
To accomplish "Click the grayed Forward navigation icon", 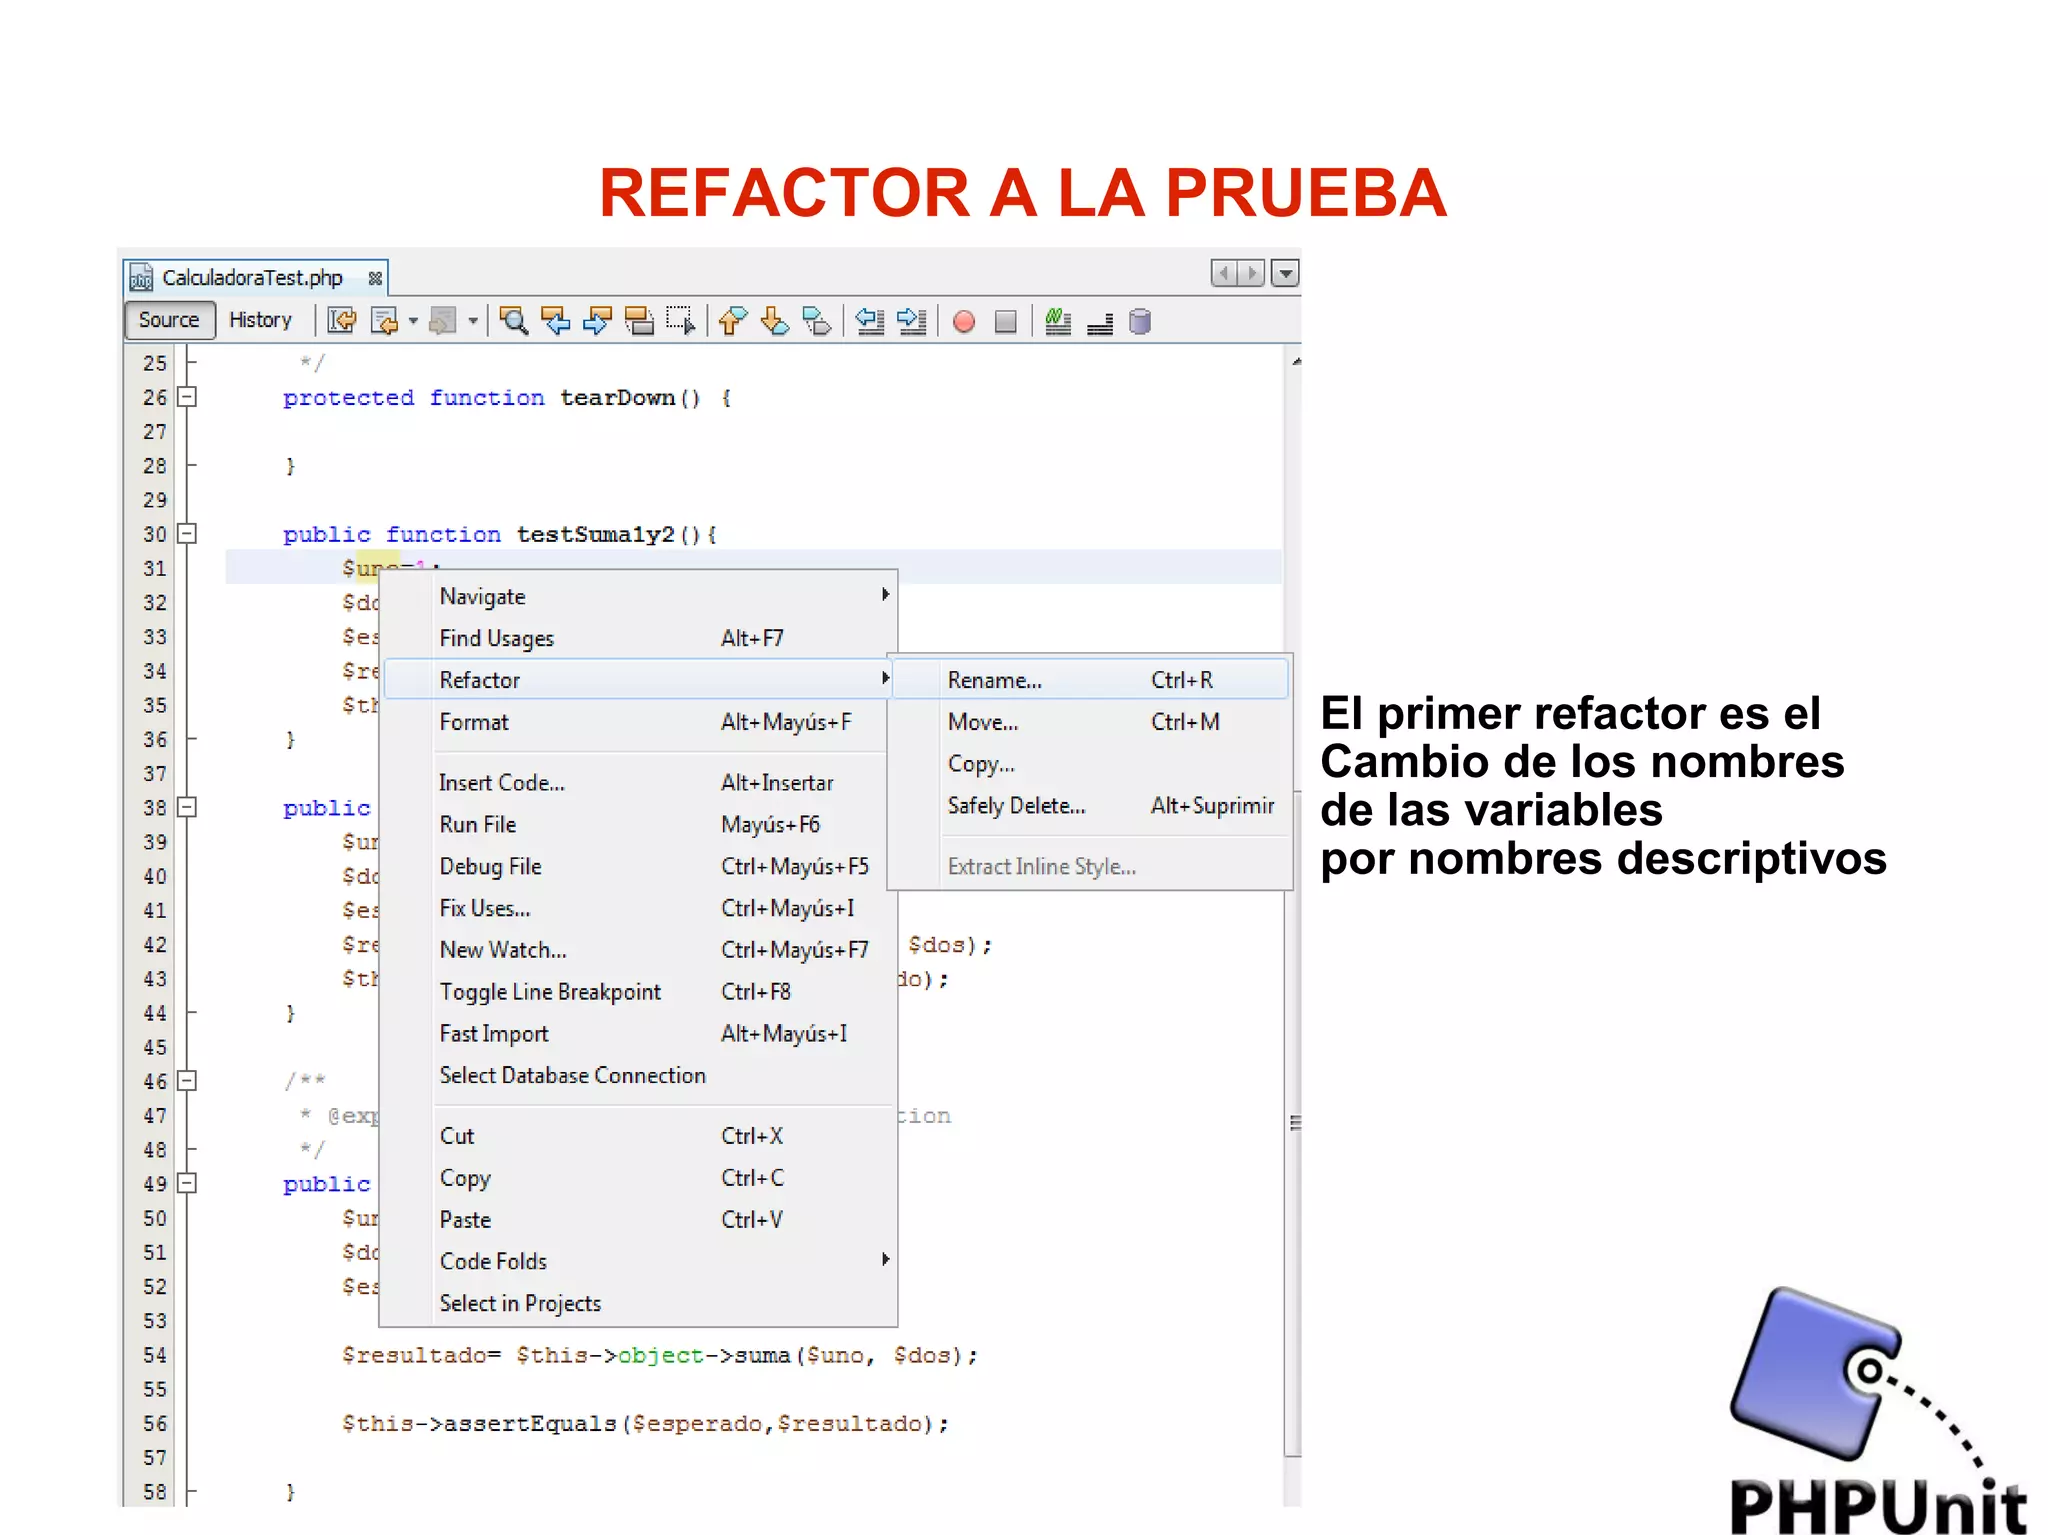I will tap(442, 321).
